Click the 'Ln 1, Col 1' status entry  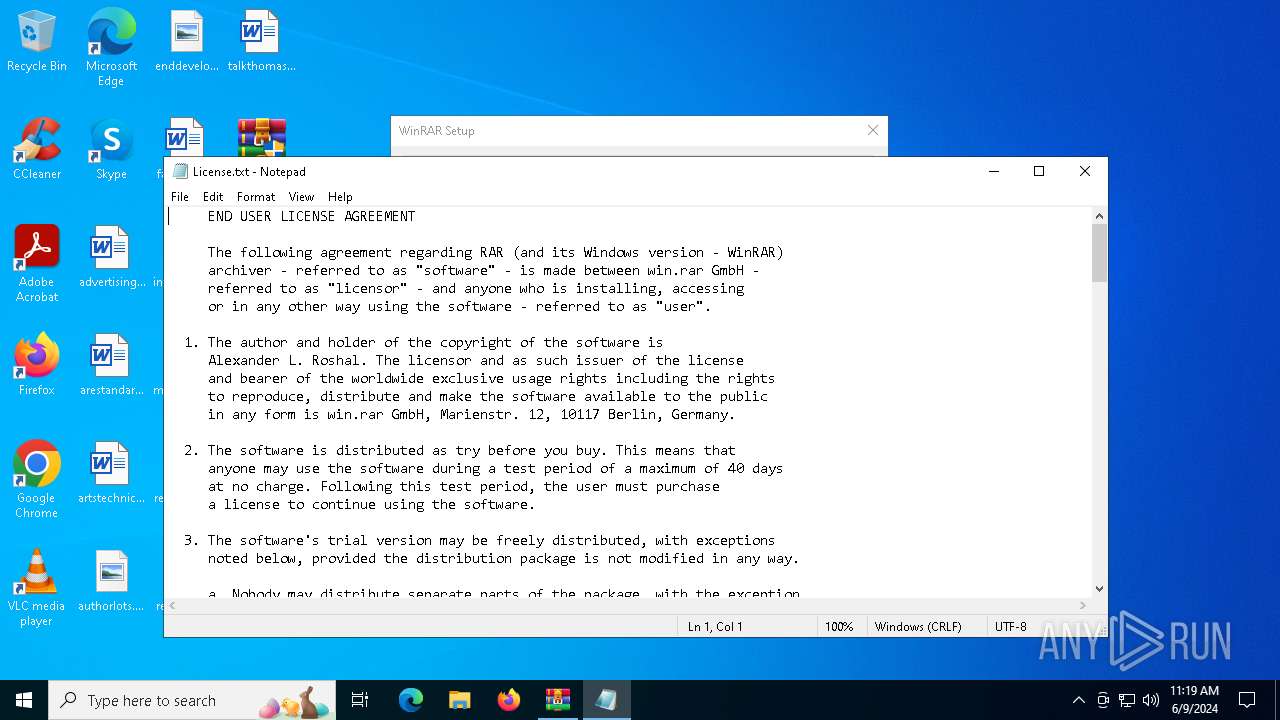pos(715,627)
